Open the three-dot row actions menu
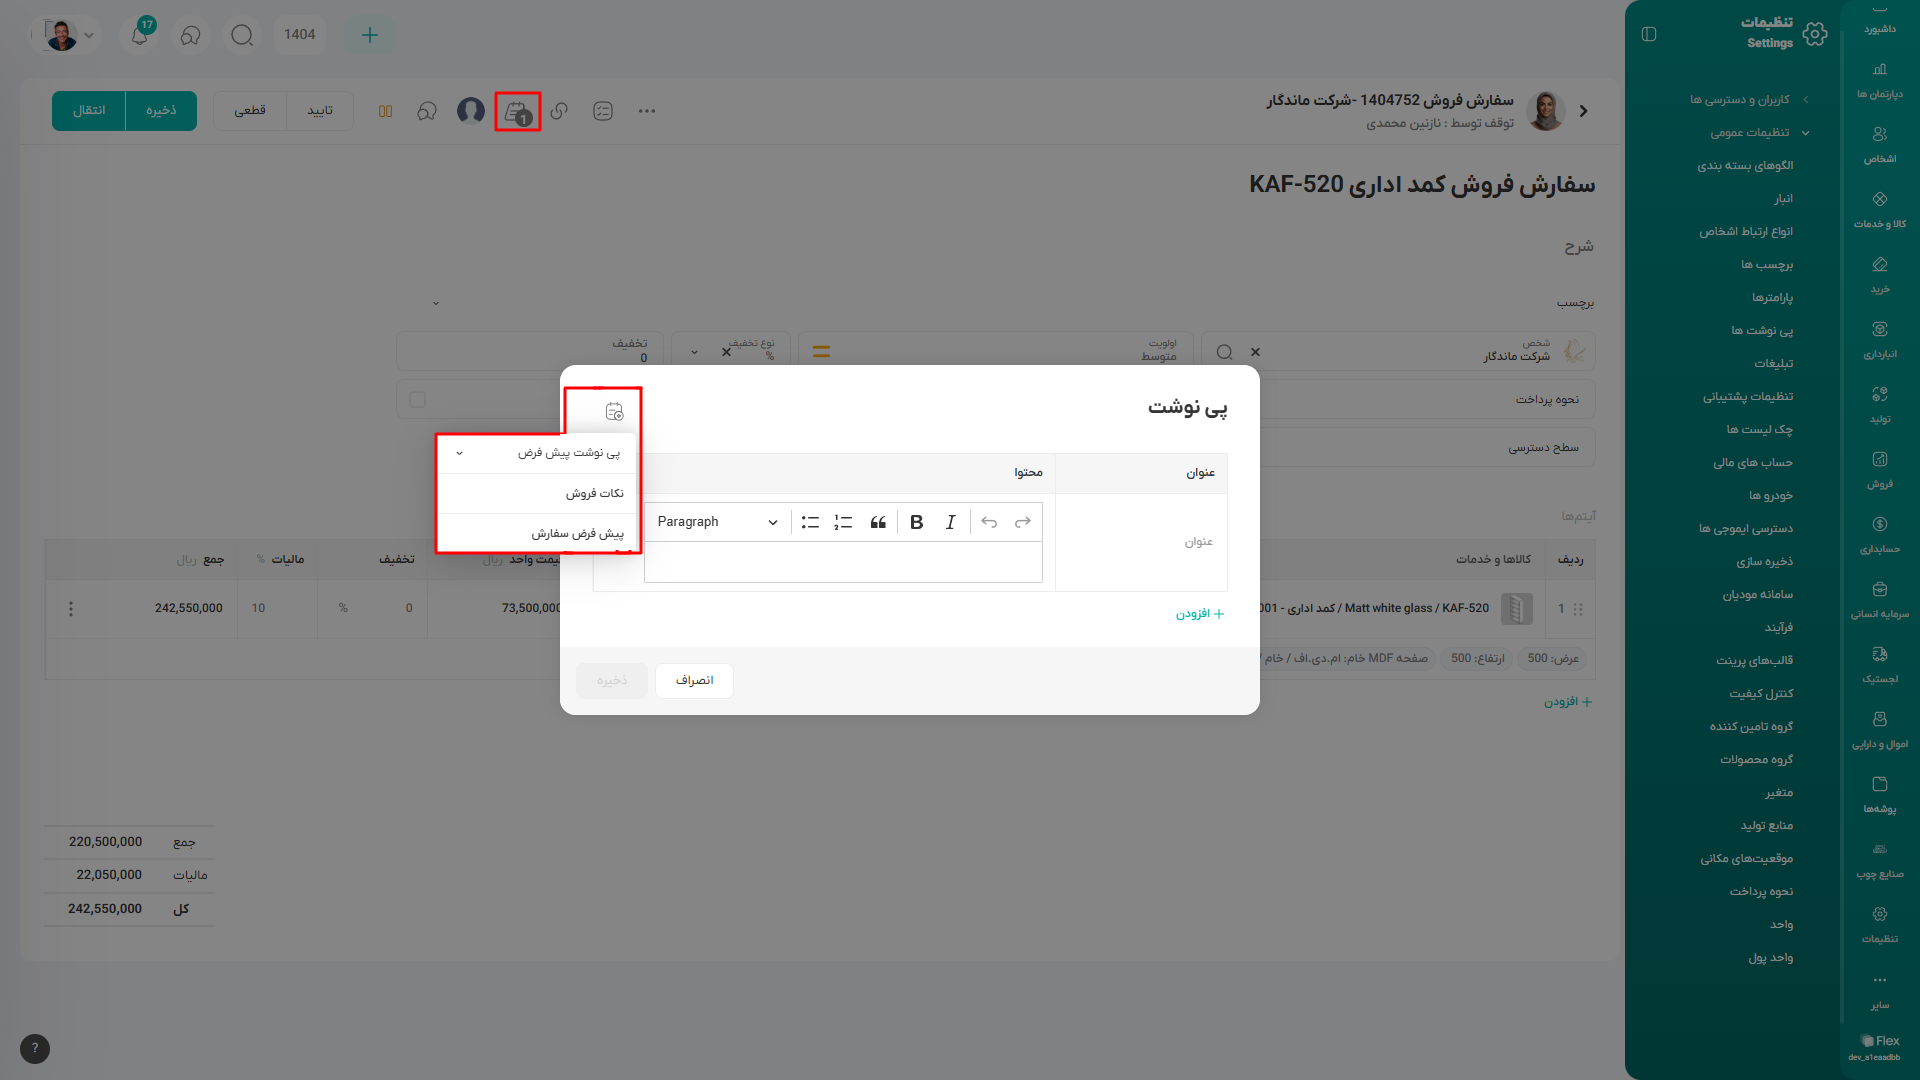Image resolution: width=1920 pixels, height=1080 pixels. coord(71,608)
